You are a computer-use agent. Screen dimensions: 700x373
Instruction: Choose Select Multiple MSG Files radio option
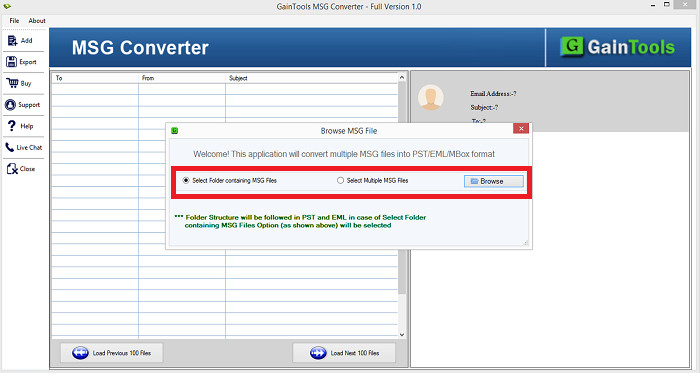tap(340, 181)
